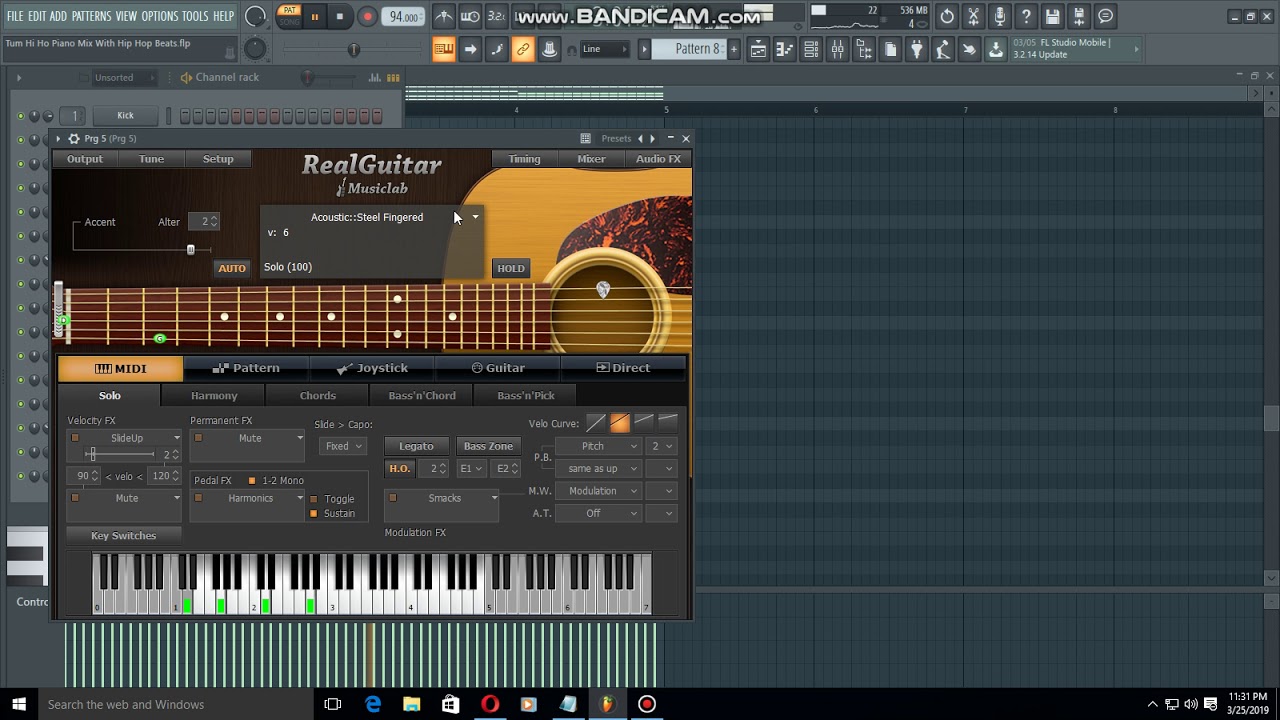Open the Modulation M.W. dropdown
The width and height of the screenshot is (1280, 720).
pyautogui.click(x=598, y=491)
